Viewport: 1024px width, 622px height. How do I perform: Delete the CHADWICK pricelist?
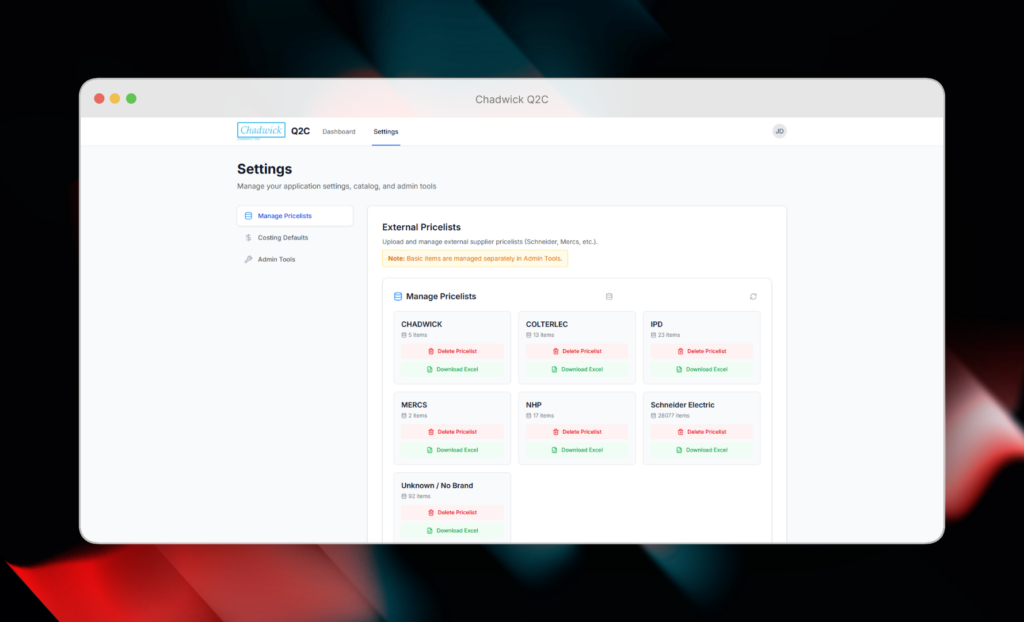(x=452, y=352)
